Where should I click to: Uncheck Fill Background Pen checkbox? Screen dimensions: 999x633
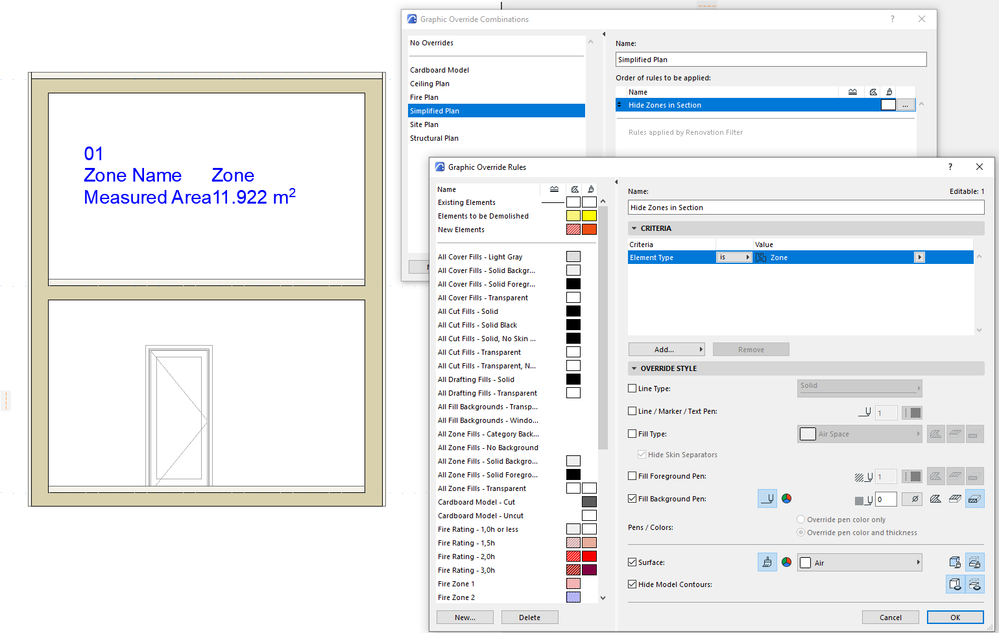click(632, 499)
